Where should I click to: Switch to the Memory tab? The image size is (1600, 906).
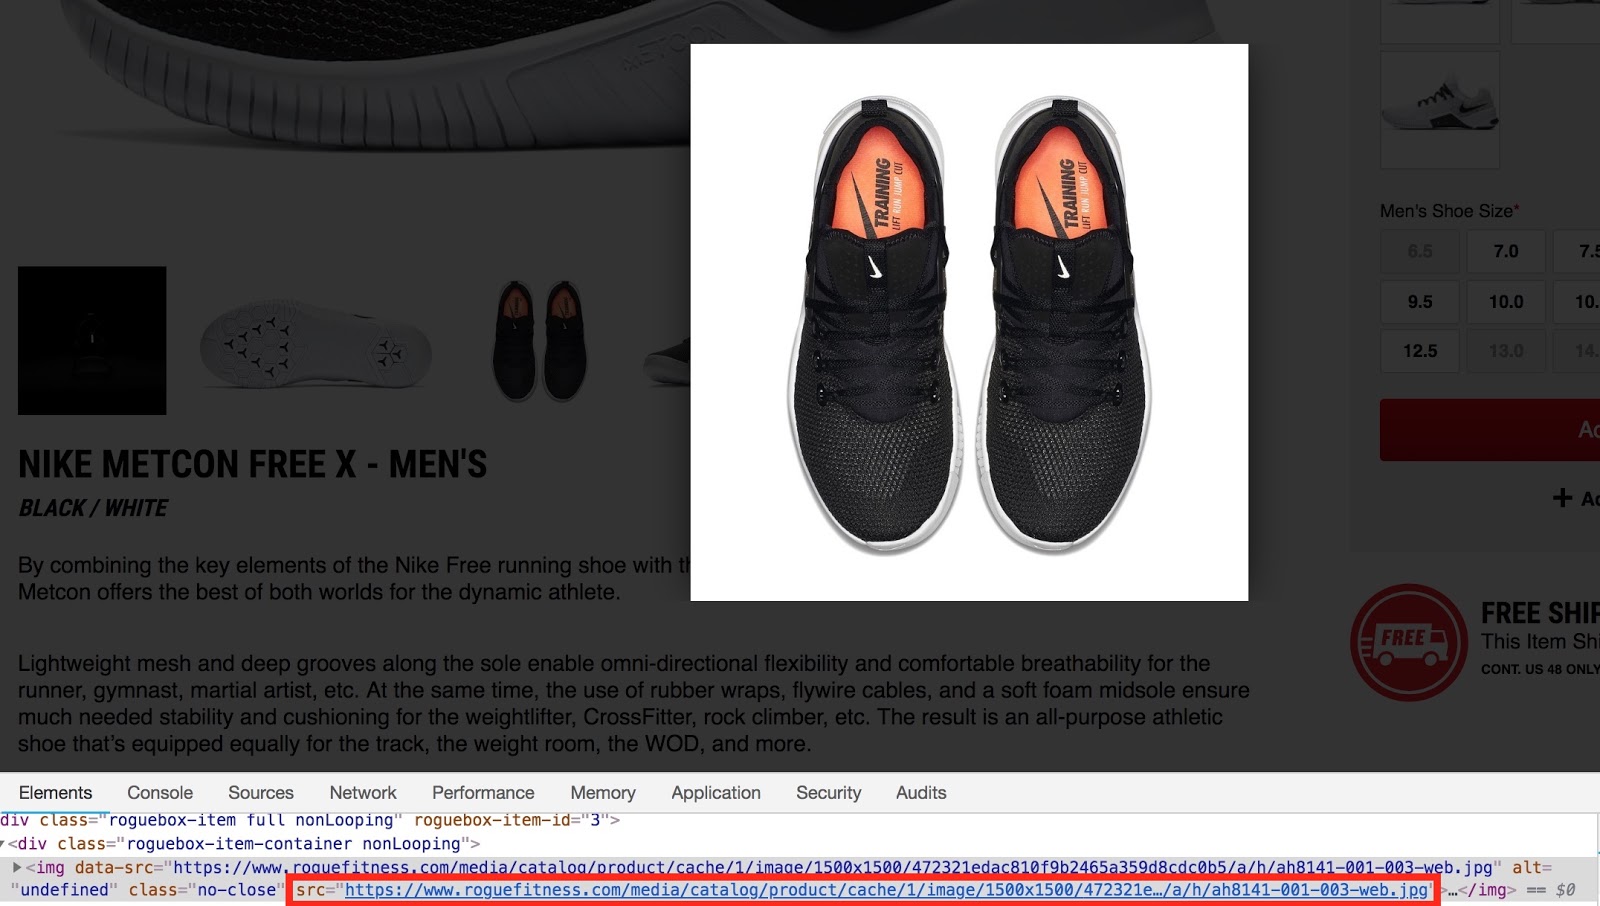(x=603, y=793)
